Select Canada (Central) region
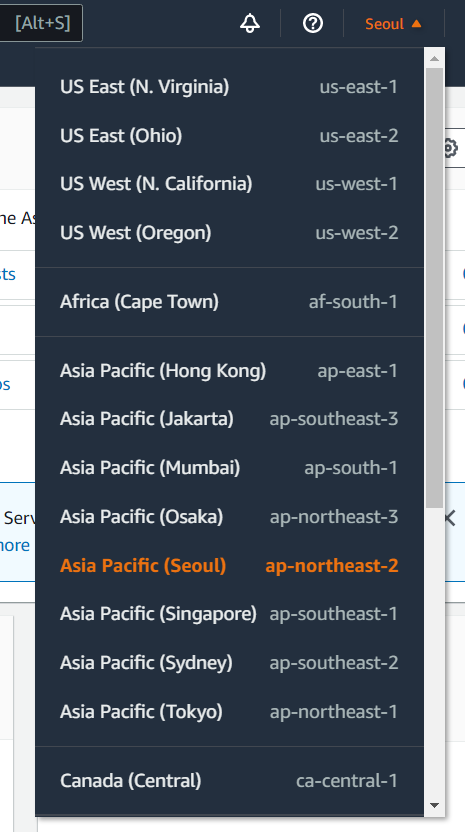This screenshot has width=465, height=832. (229, 781)
